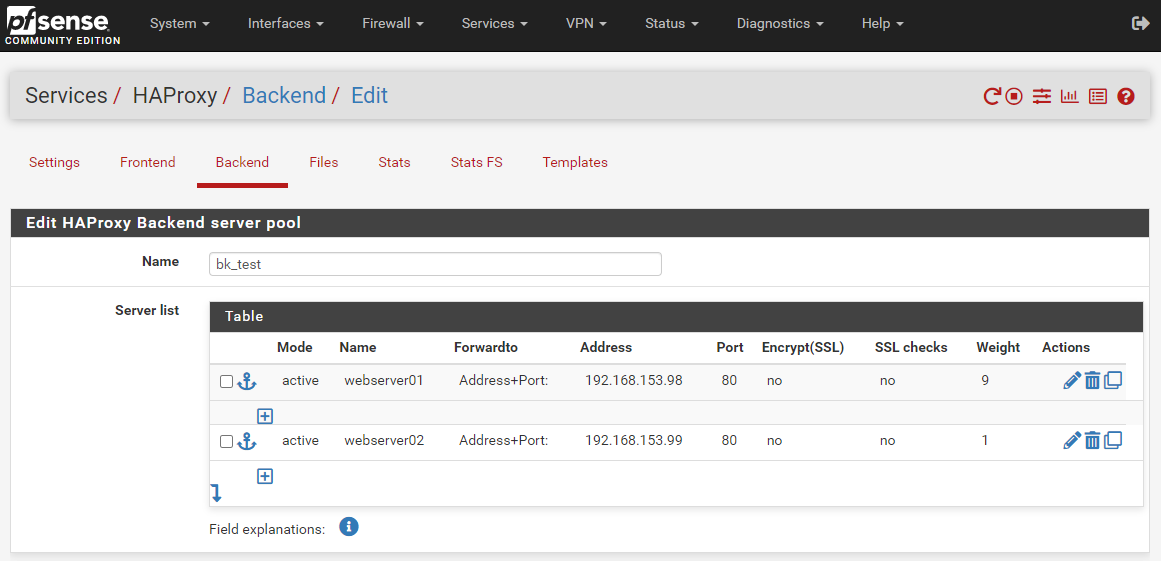The width and height of the screenshot is (1161, 561).
Task: Delete webserver01 with trash icon
Action: [x=1092, y=381]
